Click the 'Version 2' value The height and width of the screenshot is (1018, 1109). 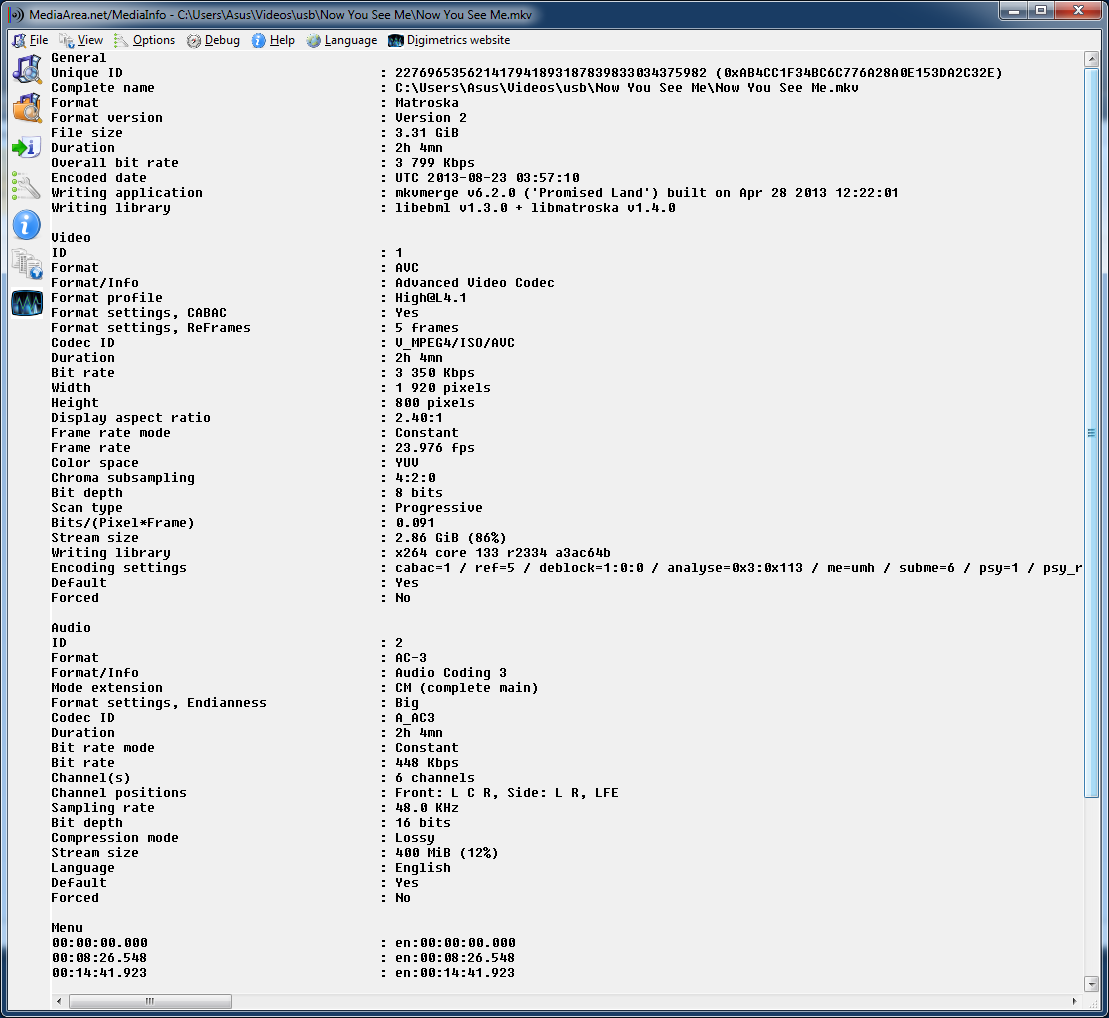click(x=431, y=117)
